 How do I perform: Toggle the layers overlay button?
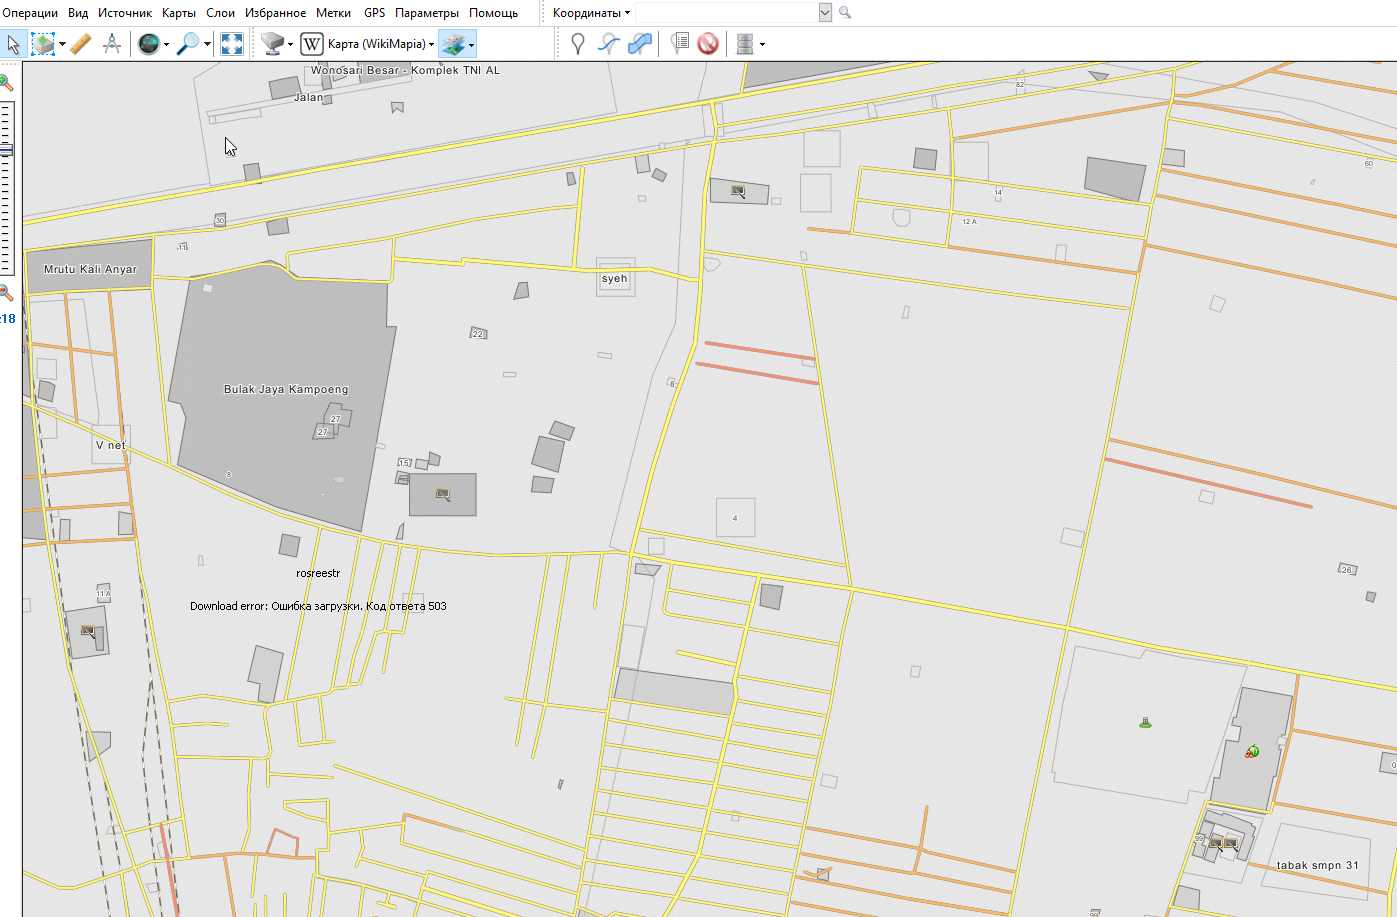click(453, 44)
